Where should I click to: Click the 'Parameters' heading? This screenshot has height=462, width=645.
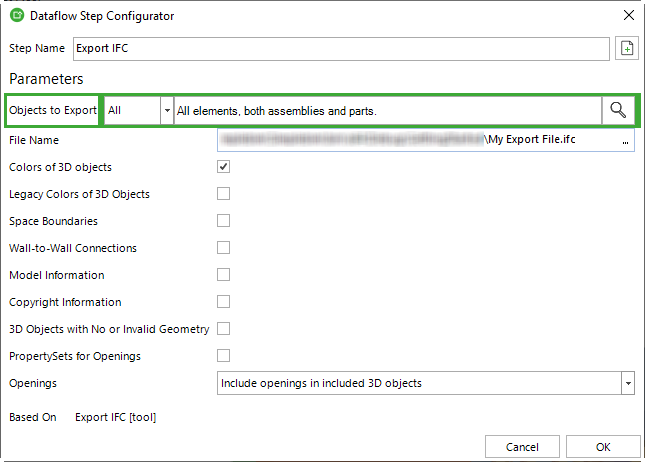[46, 79]
